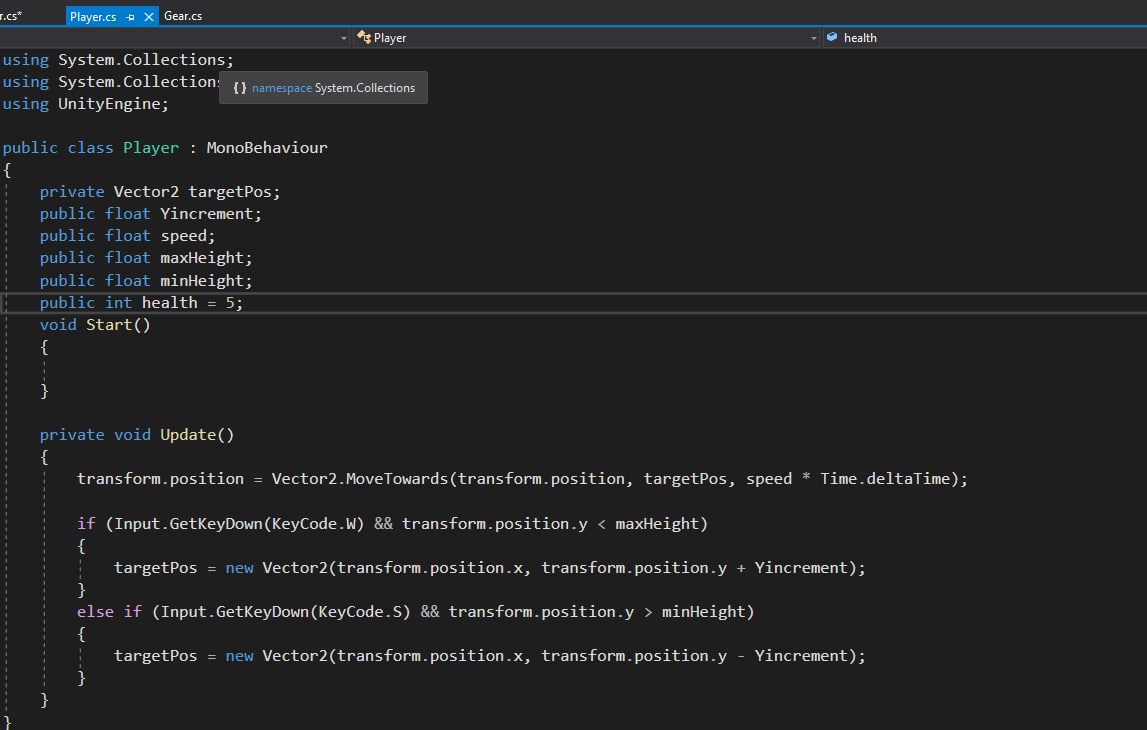Screen dimensions: 1147x730
Task: Open the Player type dropdown arrow
Action: [813, 38]
